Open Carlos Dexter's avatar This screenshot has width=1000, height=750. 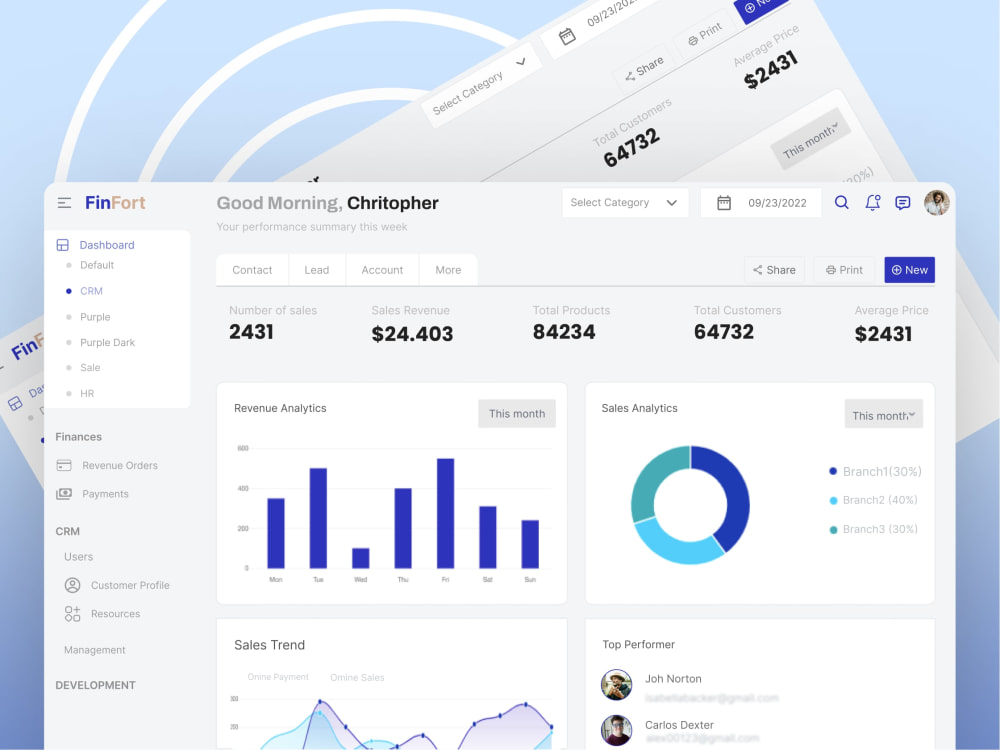(616, 730)
